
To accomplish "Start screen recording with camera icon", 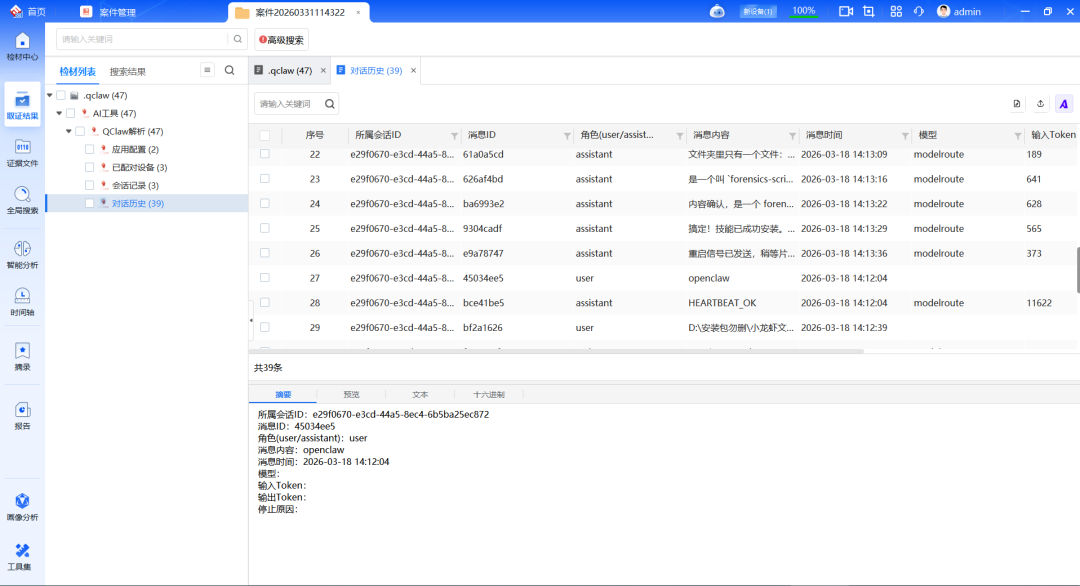I will pos(846,12).
